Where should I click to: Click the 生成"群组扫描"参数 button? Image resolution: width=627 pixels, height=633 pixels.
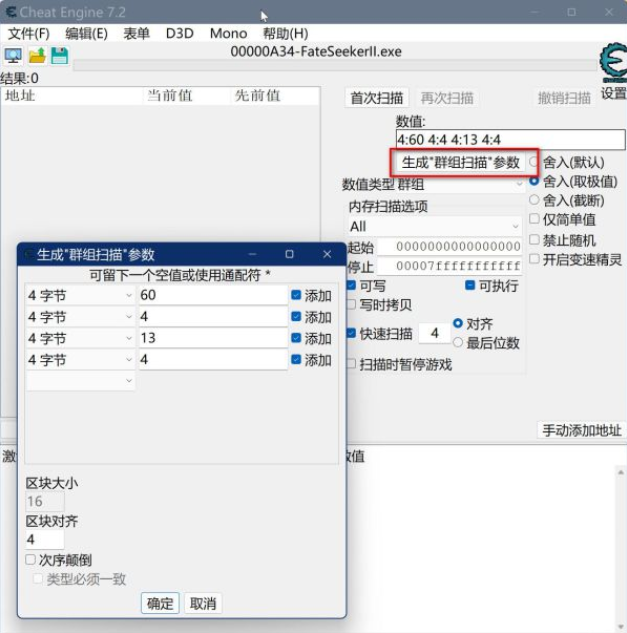[460, 162]
